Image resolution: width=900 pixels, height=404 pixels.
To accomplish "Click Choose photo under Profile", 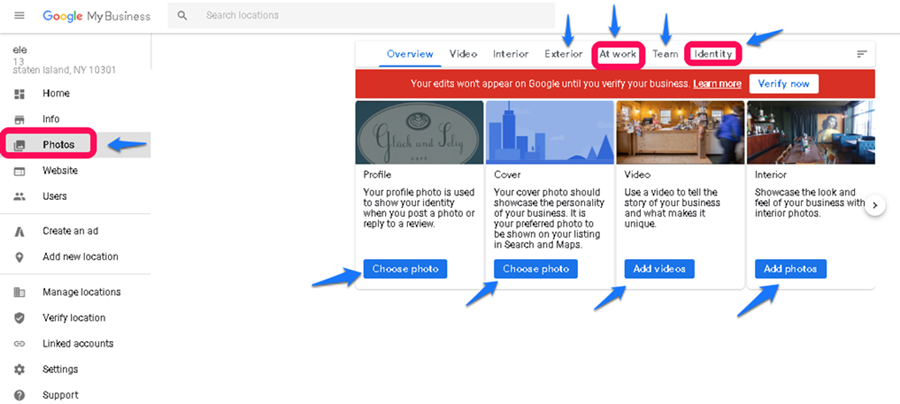I will click(405, 269).
